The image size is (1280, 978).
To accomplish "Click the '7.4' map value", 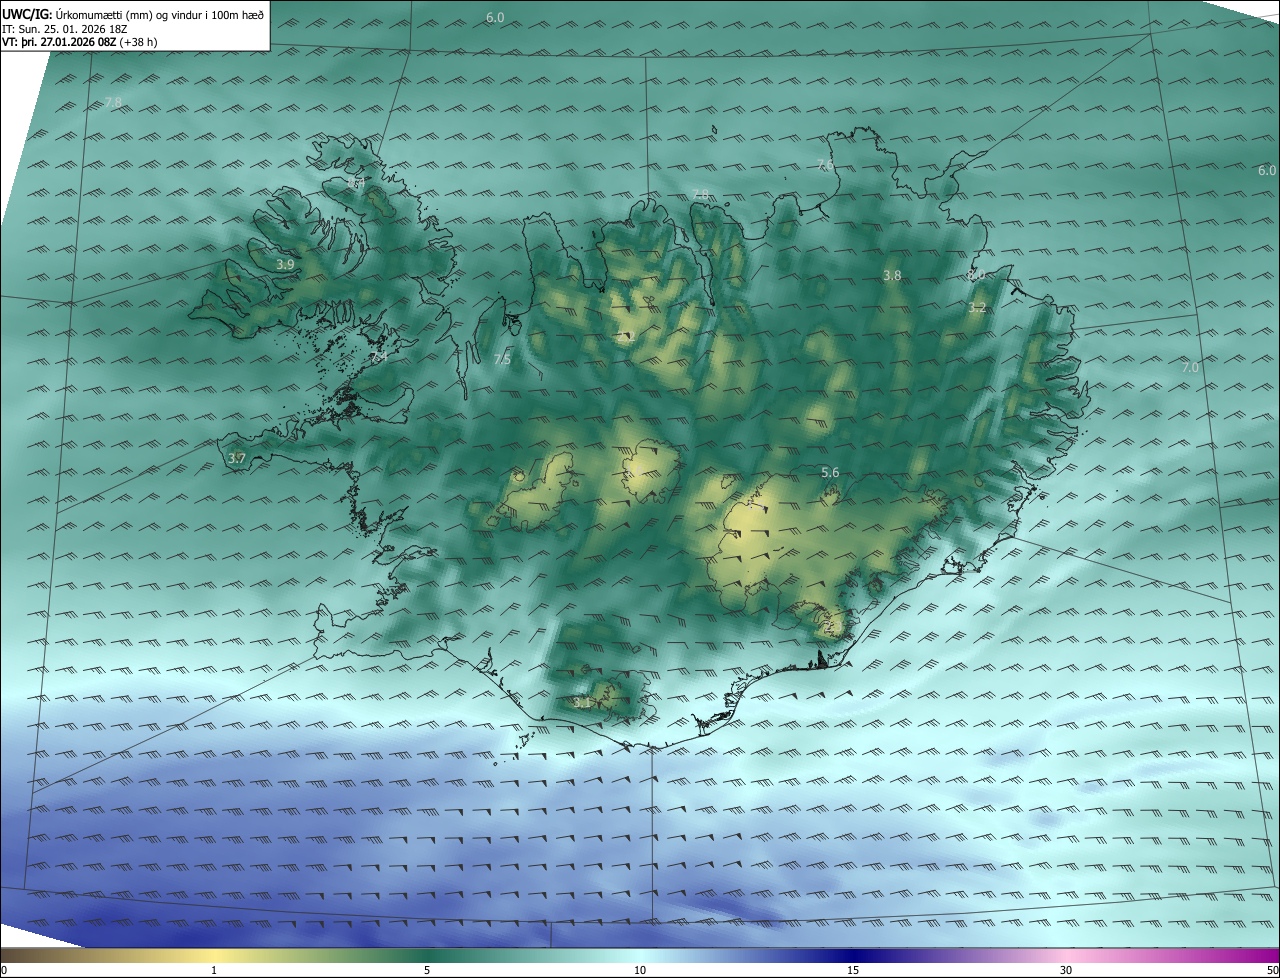I will click(379, 356).
